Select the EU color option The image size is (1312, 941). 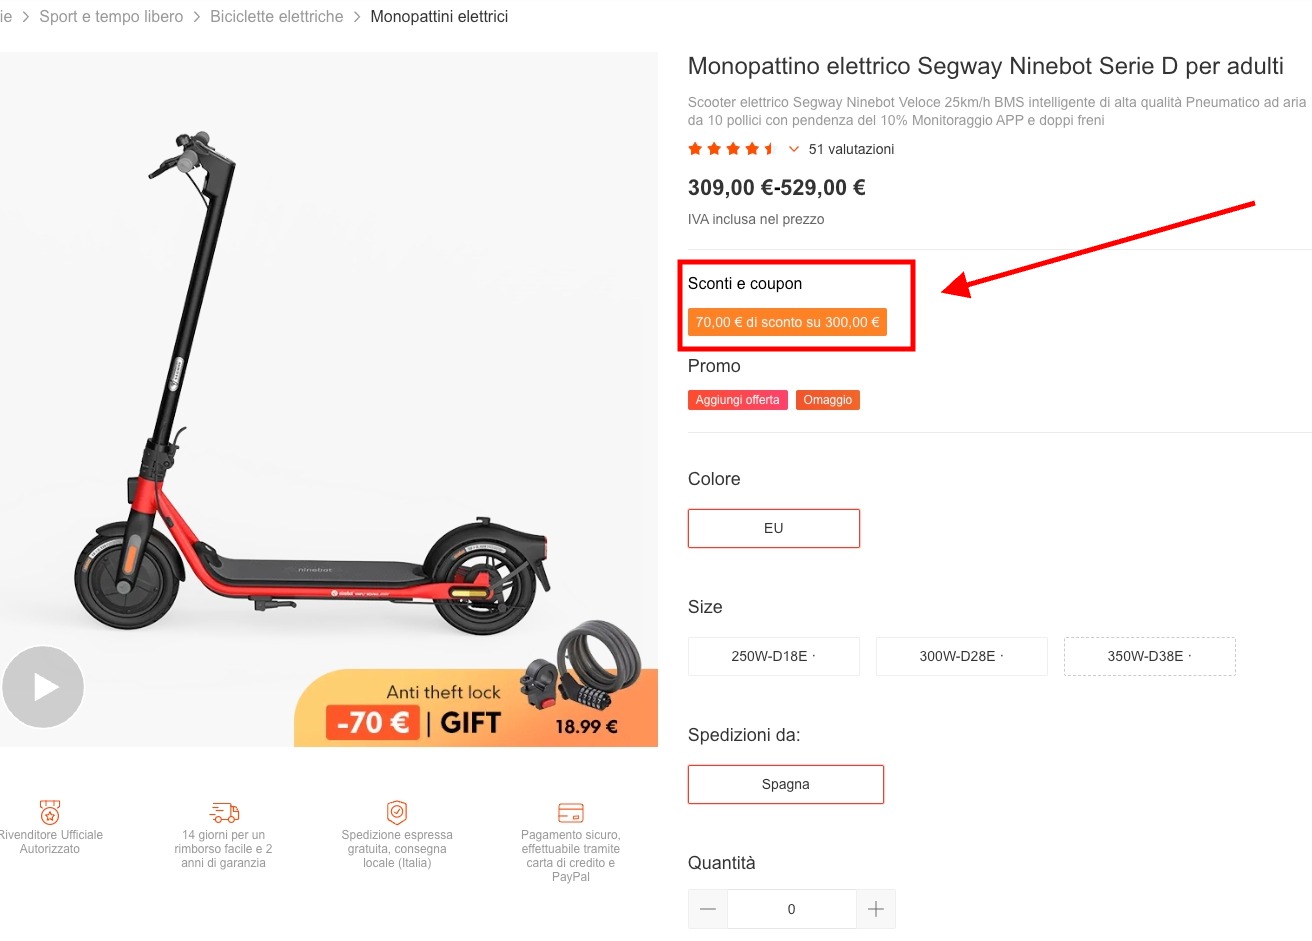(773, 528)
